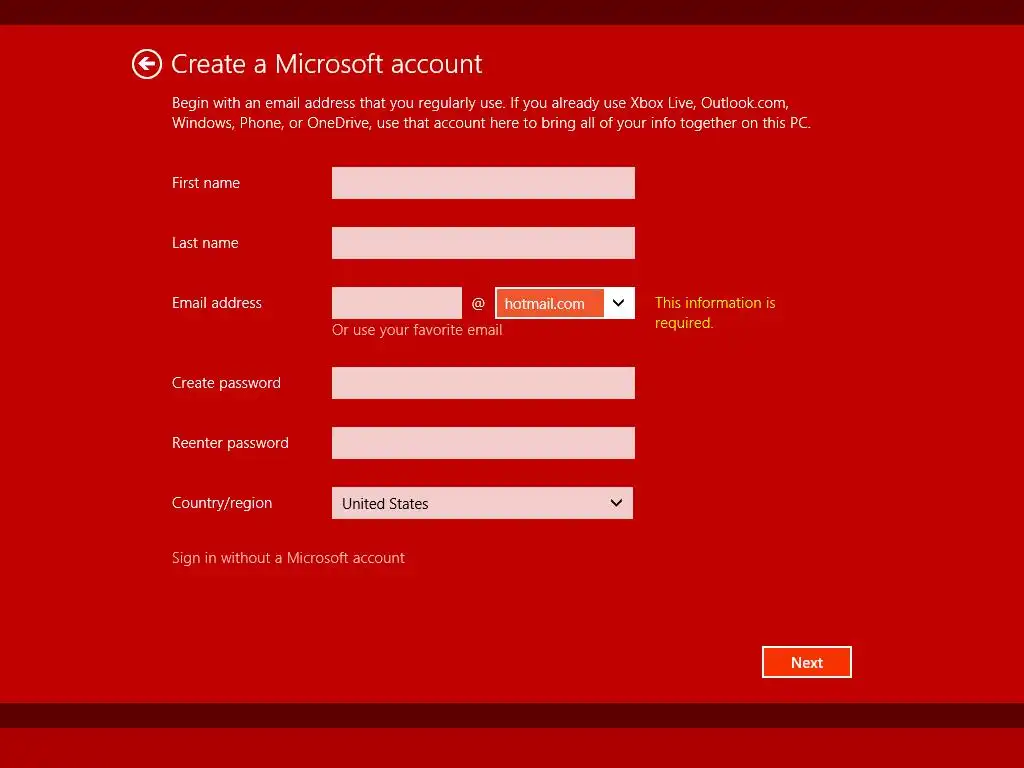Screen dimensions: 1024x768
Task: Expand the United States country/region dropdown
Action: pyautogui.click(x=482, y=503)
